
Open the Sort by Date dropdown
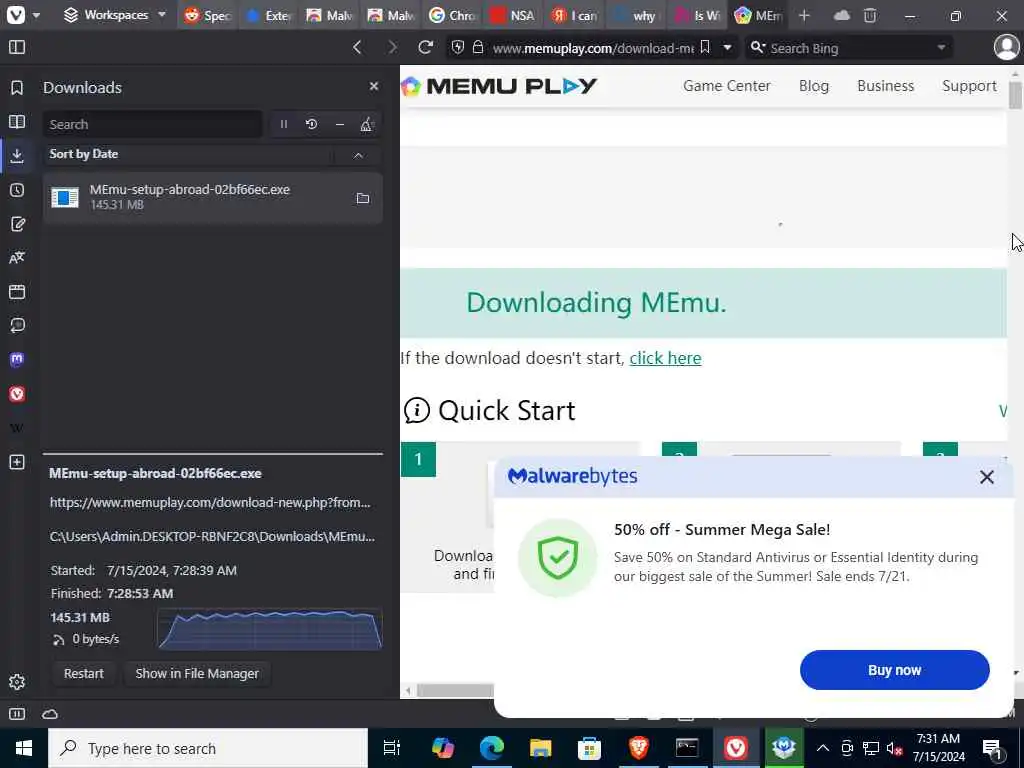click(189, 154)
